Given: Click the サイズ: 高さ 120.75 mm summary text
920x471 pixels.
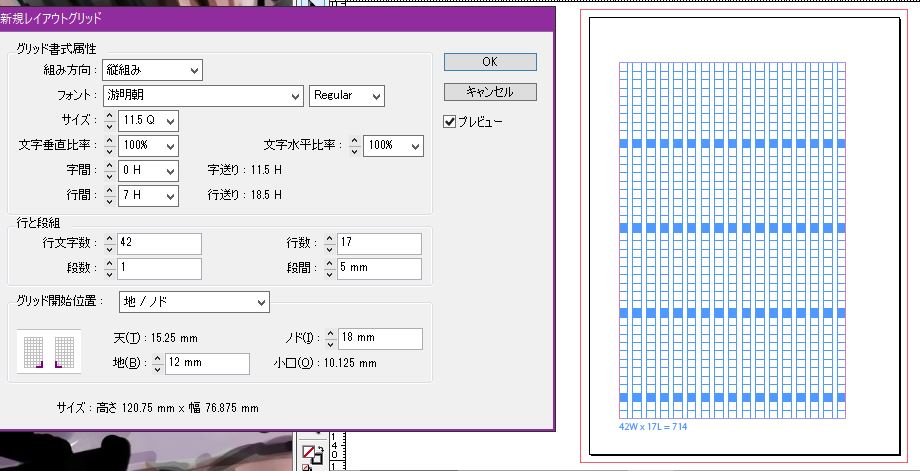Looking at the screenshot, I should click(157, 408).
